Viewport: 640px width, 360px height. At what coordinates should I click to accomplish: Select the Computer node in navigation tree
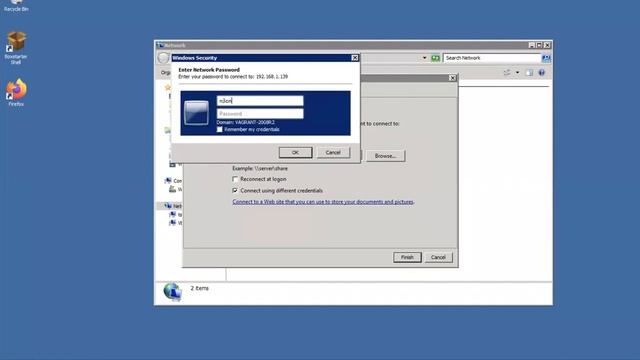(174, 180)
